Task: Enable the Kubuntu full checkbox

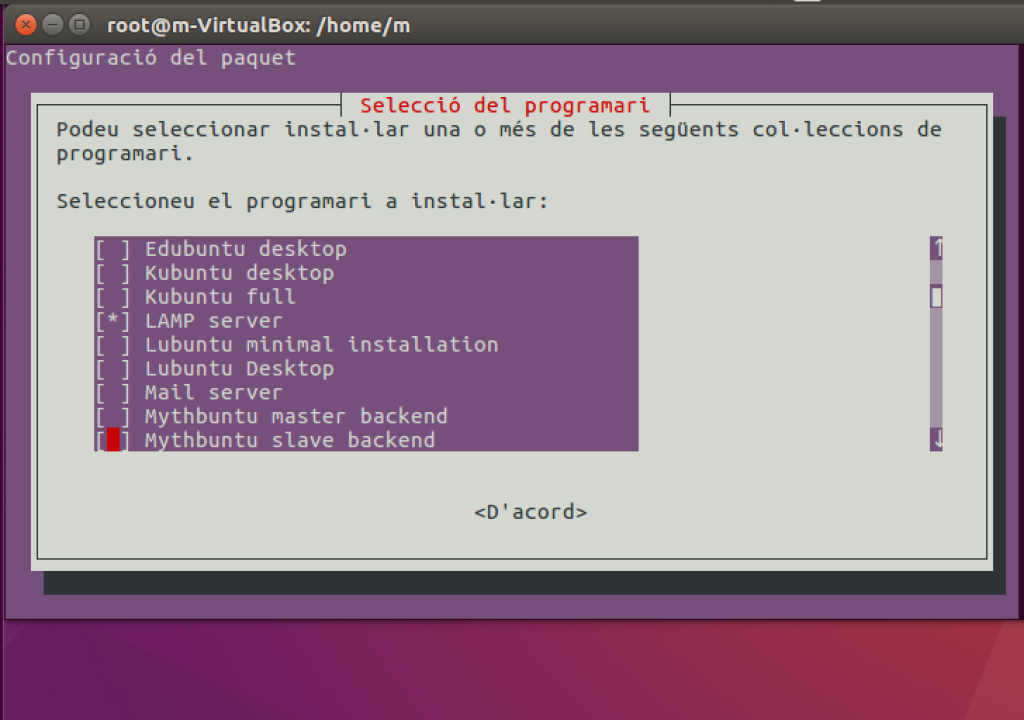Action: 113,297
